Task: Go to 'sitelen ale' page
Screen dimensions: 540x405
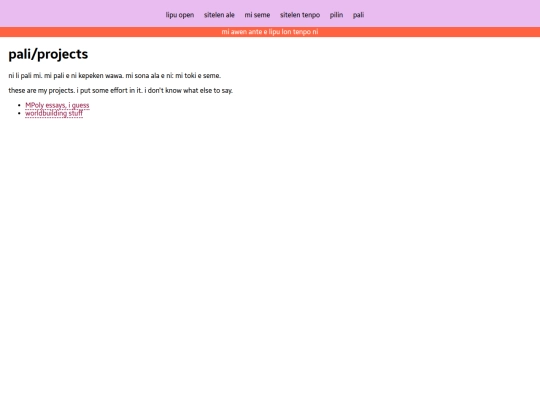Action: [219, 15]
